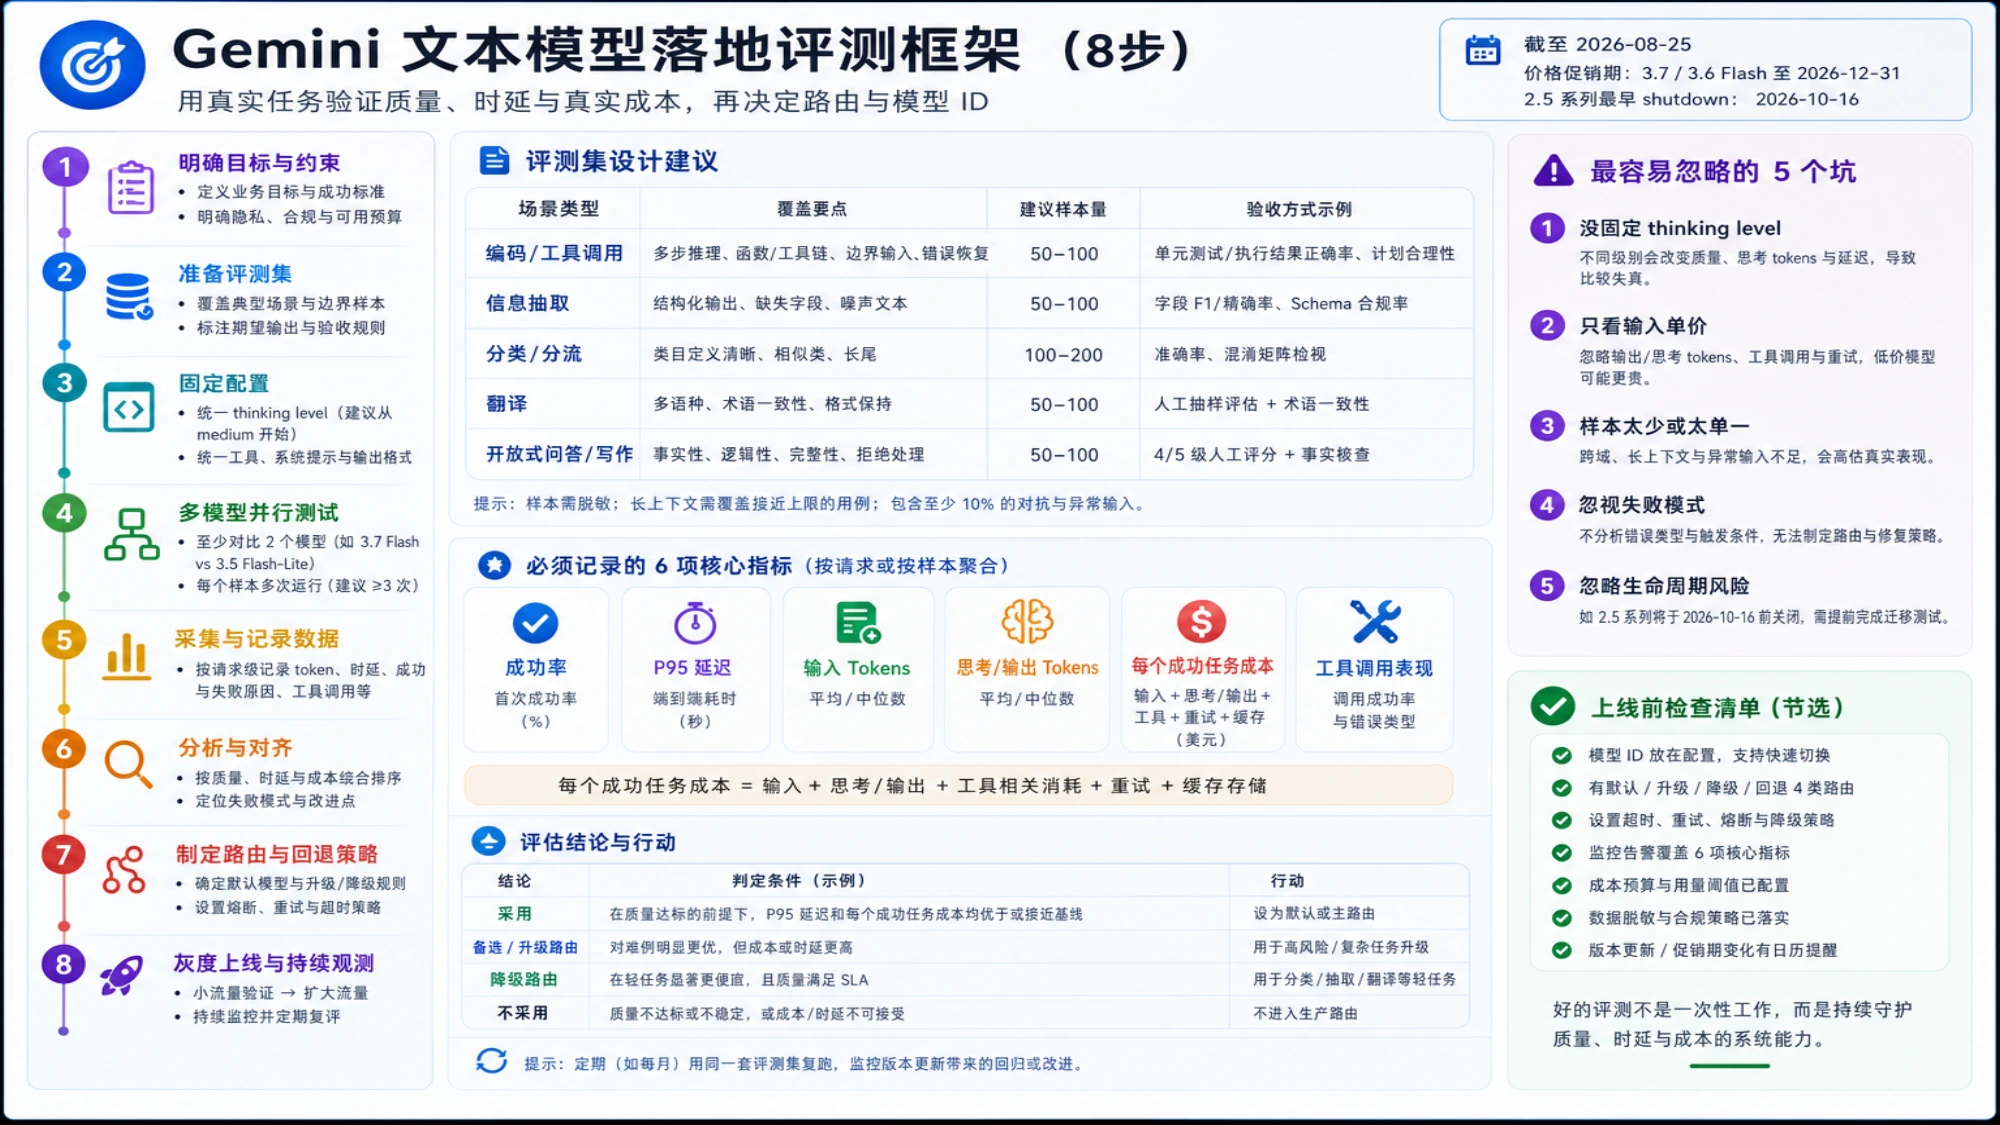Click the 翻译 row label

(x=506, y=403)
